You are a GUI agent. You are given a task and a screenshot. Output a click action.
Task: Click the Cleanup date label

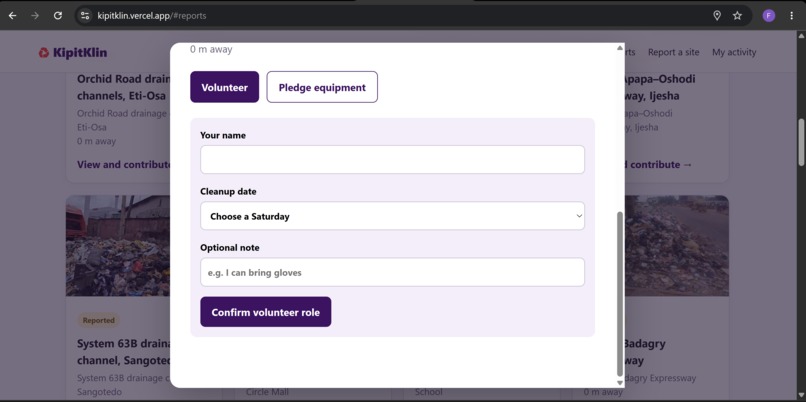point(228,191)
